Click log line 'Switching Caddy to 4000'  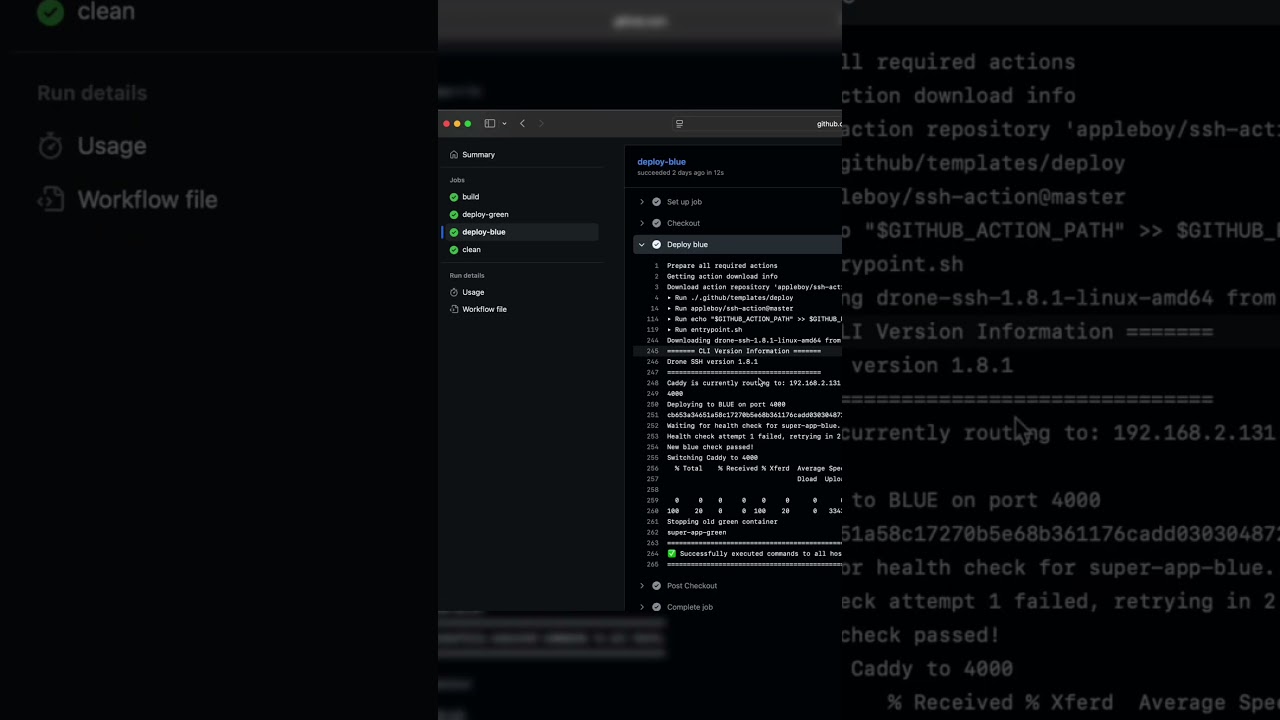point(712,458)
